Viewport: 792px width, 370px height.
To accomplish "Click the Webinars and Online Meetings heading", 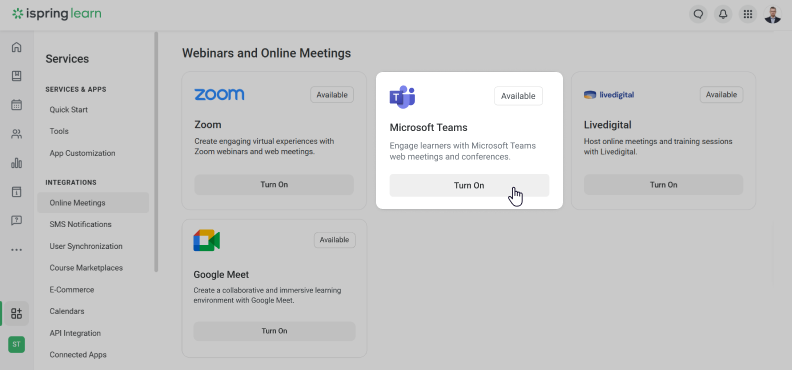I will tap(266, 53).
